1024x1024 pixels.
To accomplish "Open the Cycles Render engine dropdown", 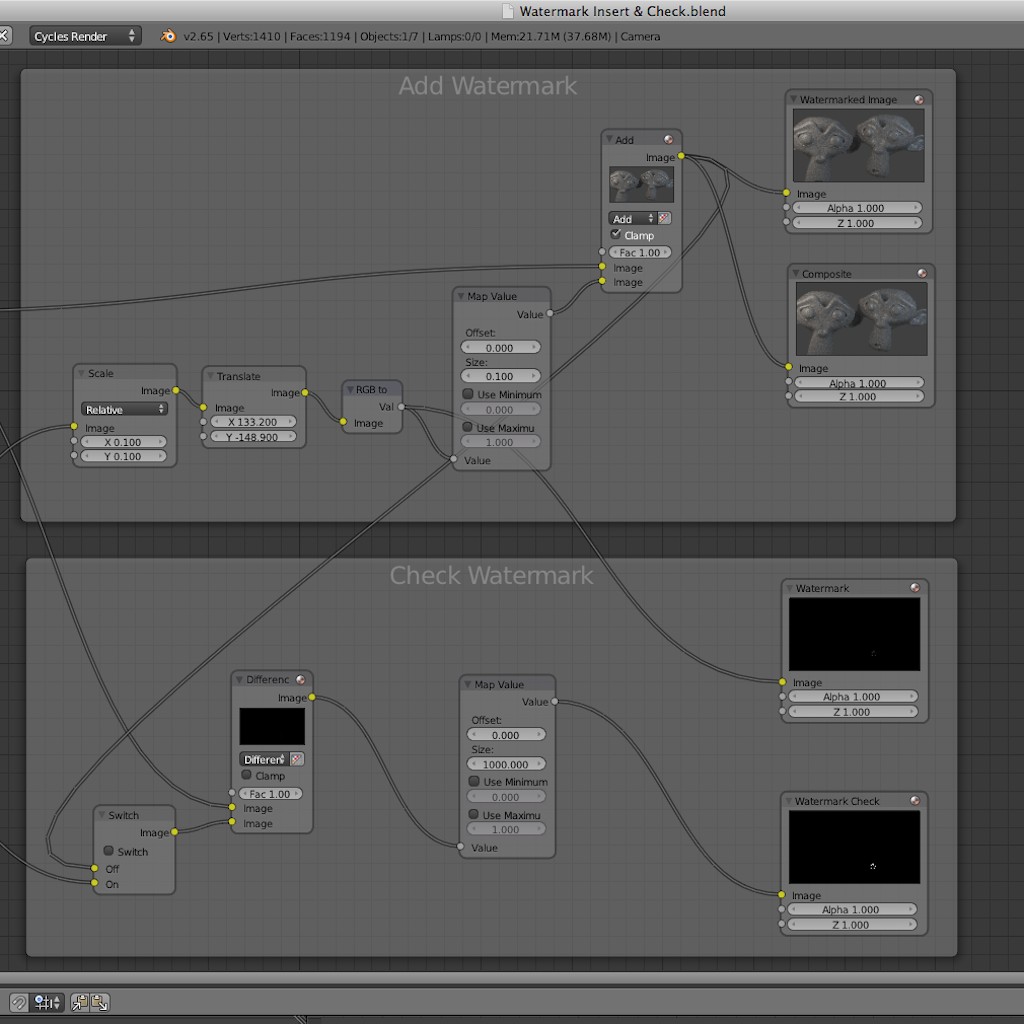I will (84, 36).
